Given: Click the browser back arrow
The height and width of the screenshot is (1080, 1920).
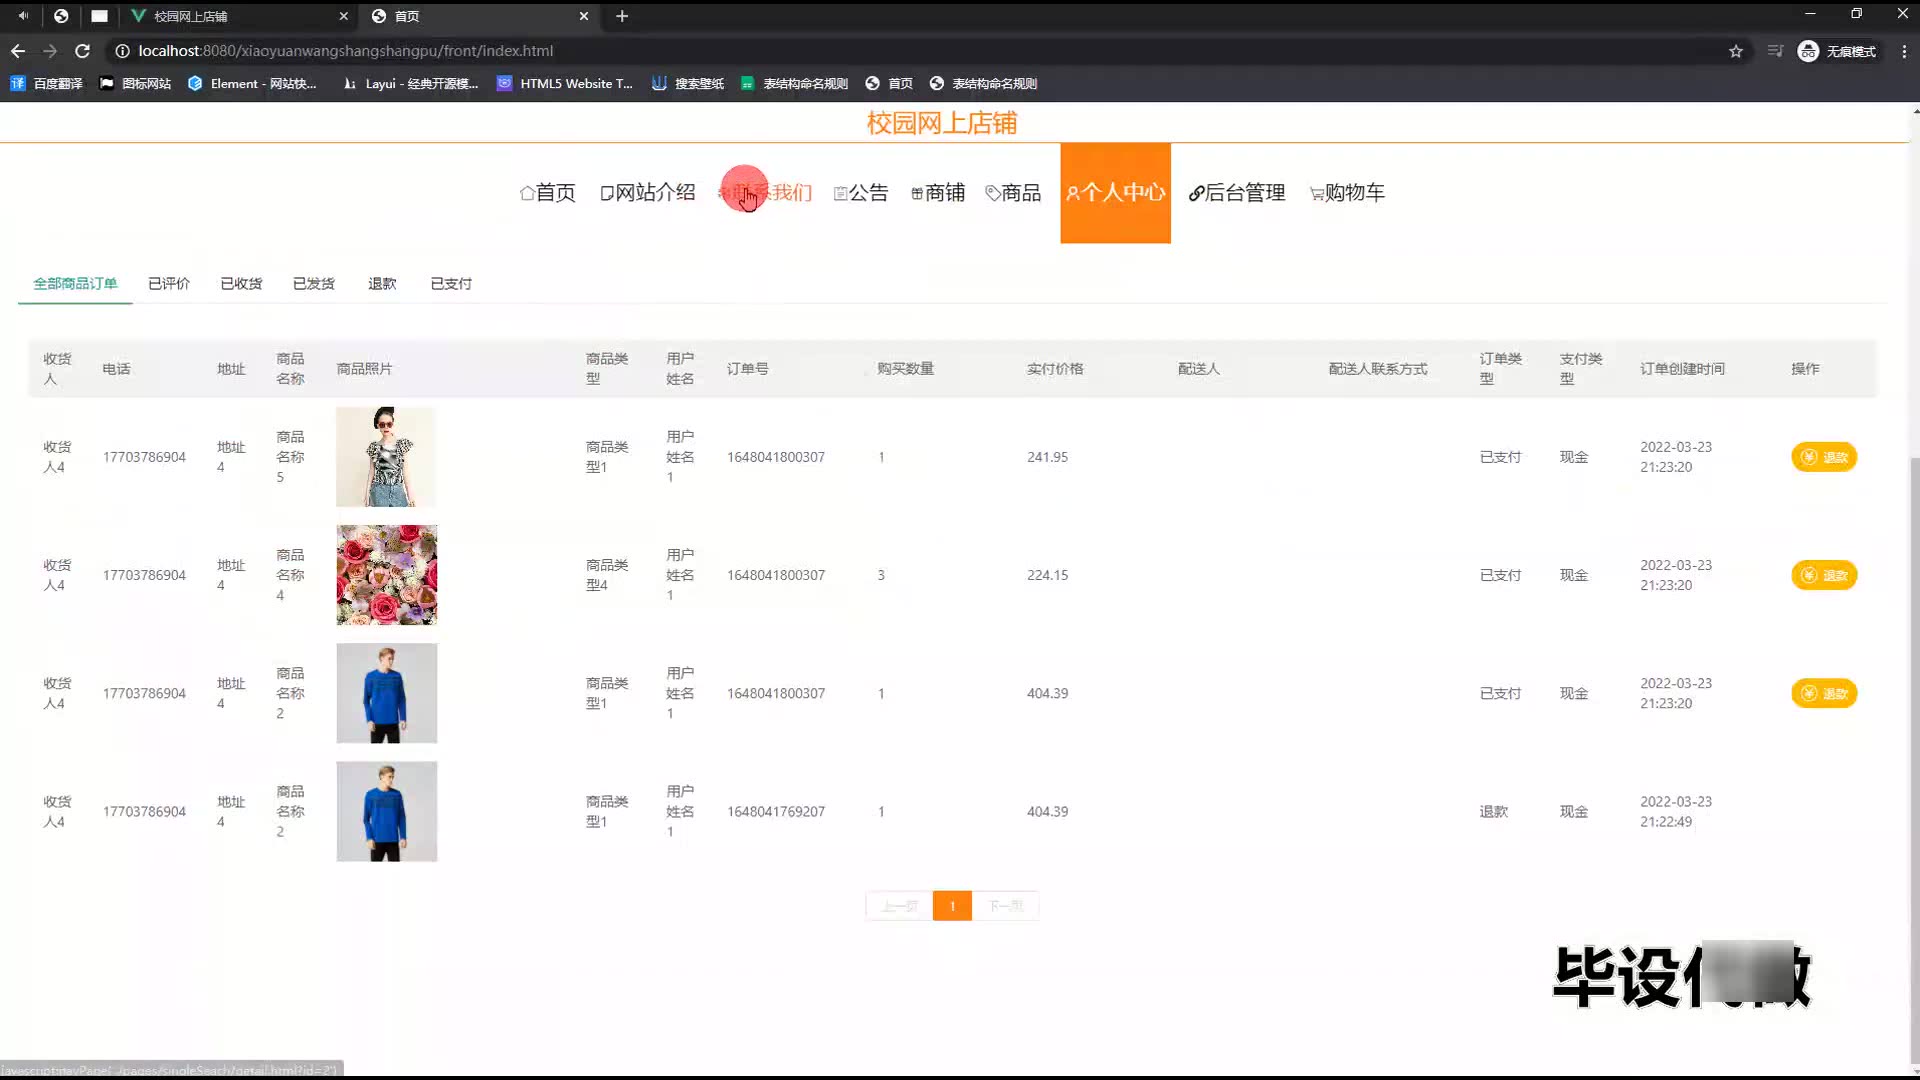Looking at the screenshot, I should pyautogui.click(x=18, y=51).
